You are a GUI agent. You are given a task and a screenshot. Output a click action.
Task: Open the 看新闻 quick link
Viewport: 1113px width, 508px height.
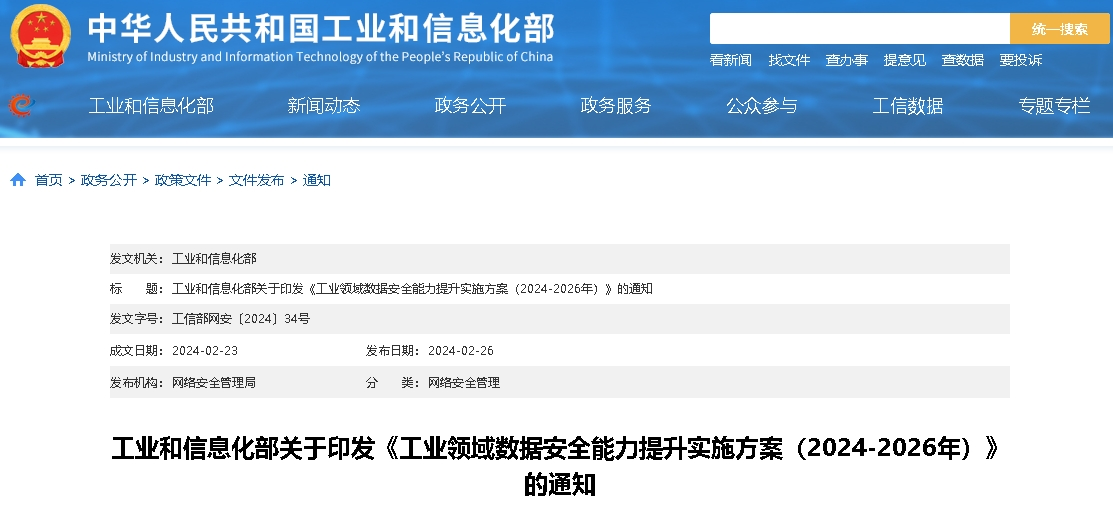(730, 60)
